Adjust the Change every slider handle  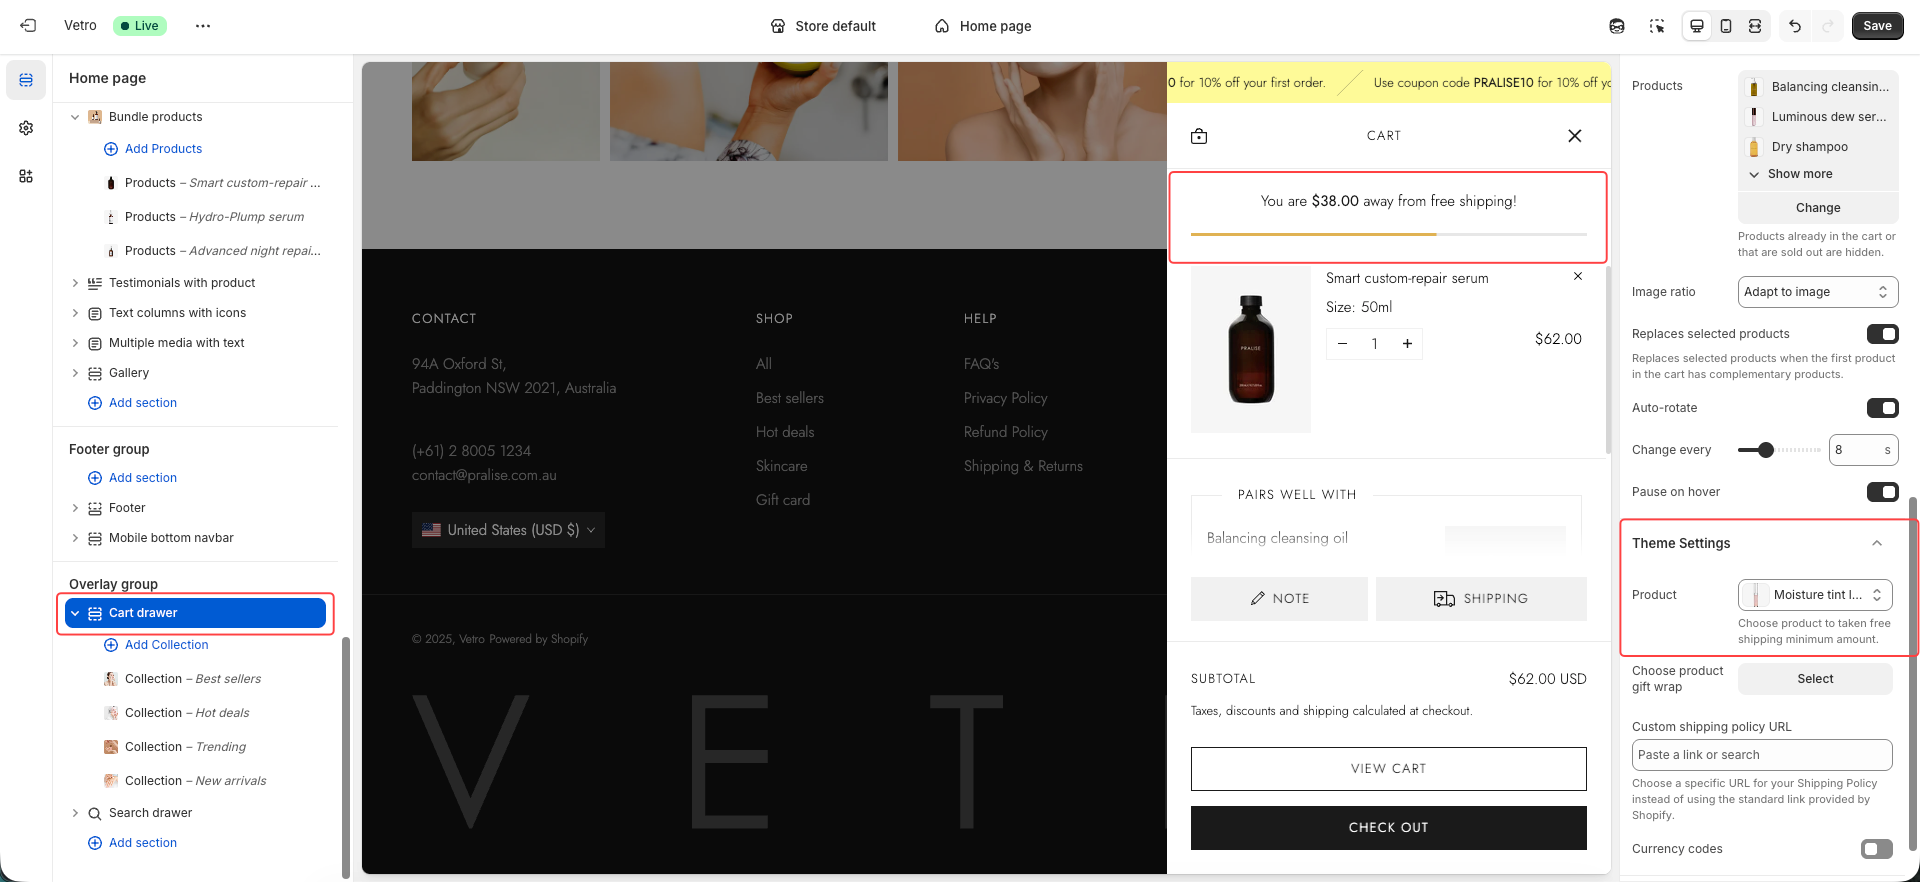[x=1766, y=450]
